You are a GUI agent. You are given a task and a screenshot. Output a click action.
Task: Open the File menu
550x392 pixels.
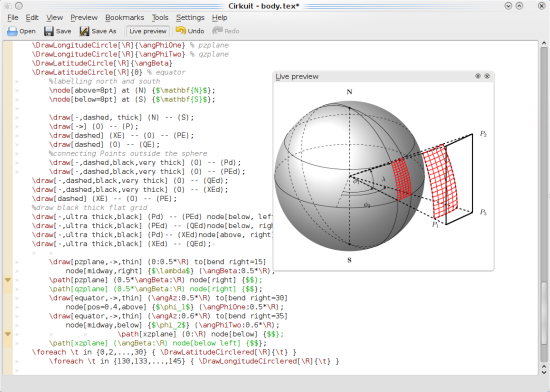tap(13, 18)
